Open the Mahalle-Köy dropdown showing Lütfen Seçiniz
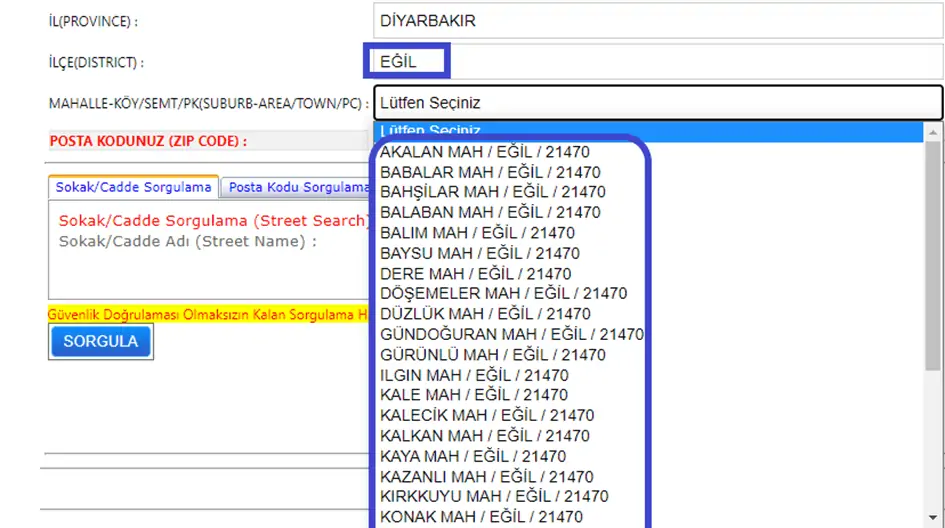 coord(657,102)
